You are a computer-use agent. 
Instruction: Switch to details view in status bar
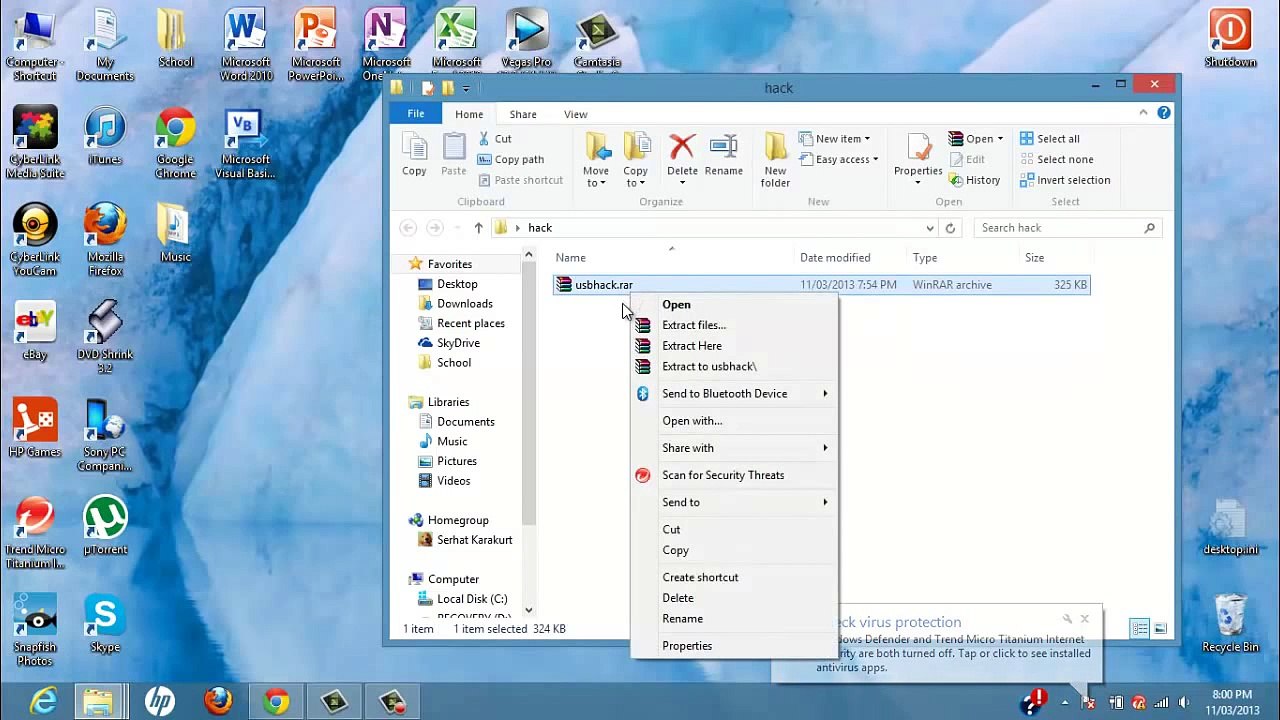[1139, 629]
